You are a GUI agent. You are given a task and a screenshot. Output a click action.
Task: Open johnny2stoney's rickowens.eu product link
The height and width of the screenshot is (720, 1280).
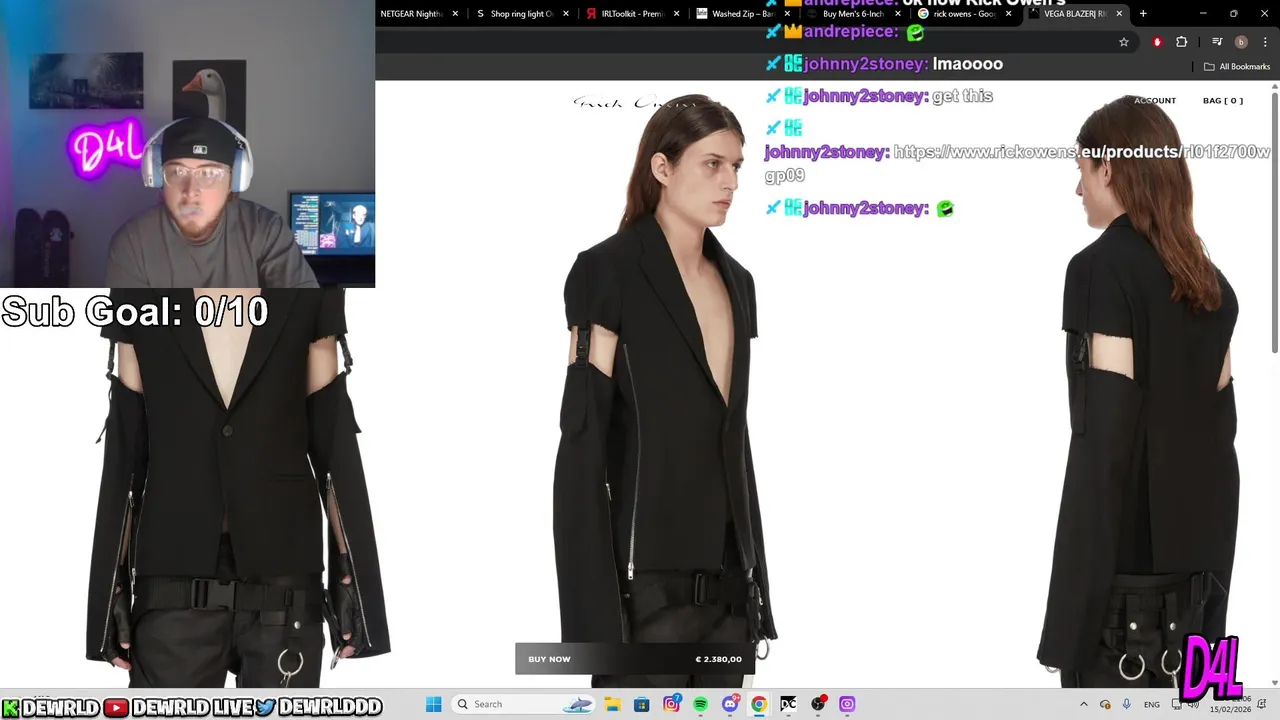tap(1017, 163)
